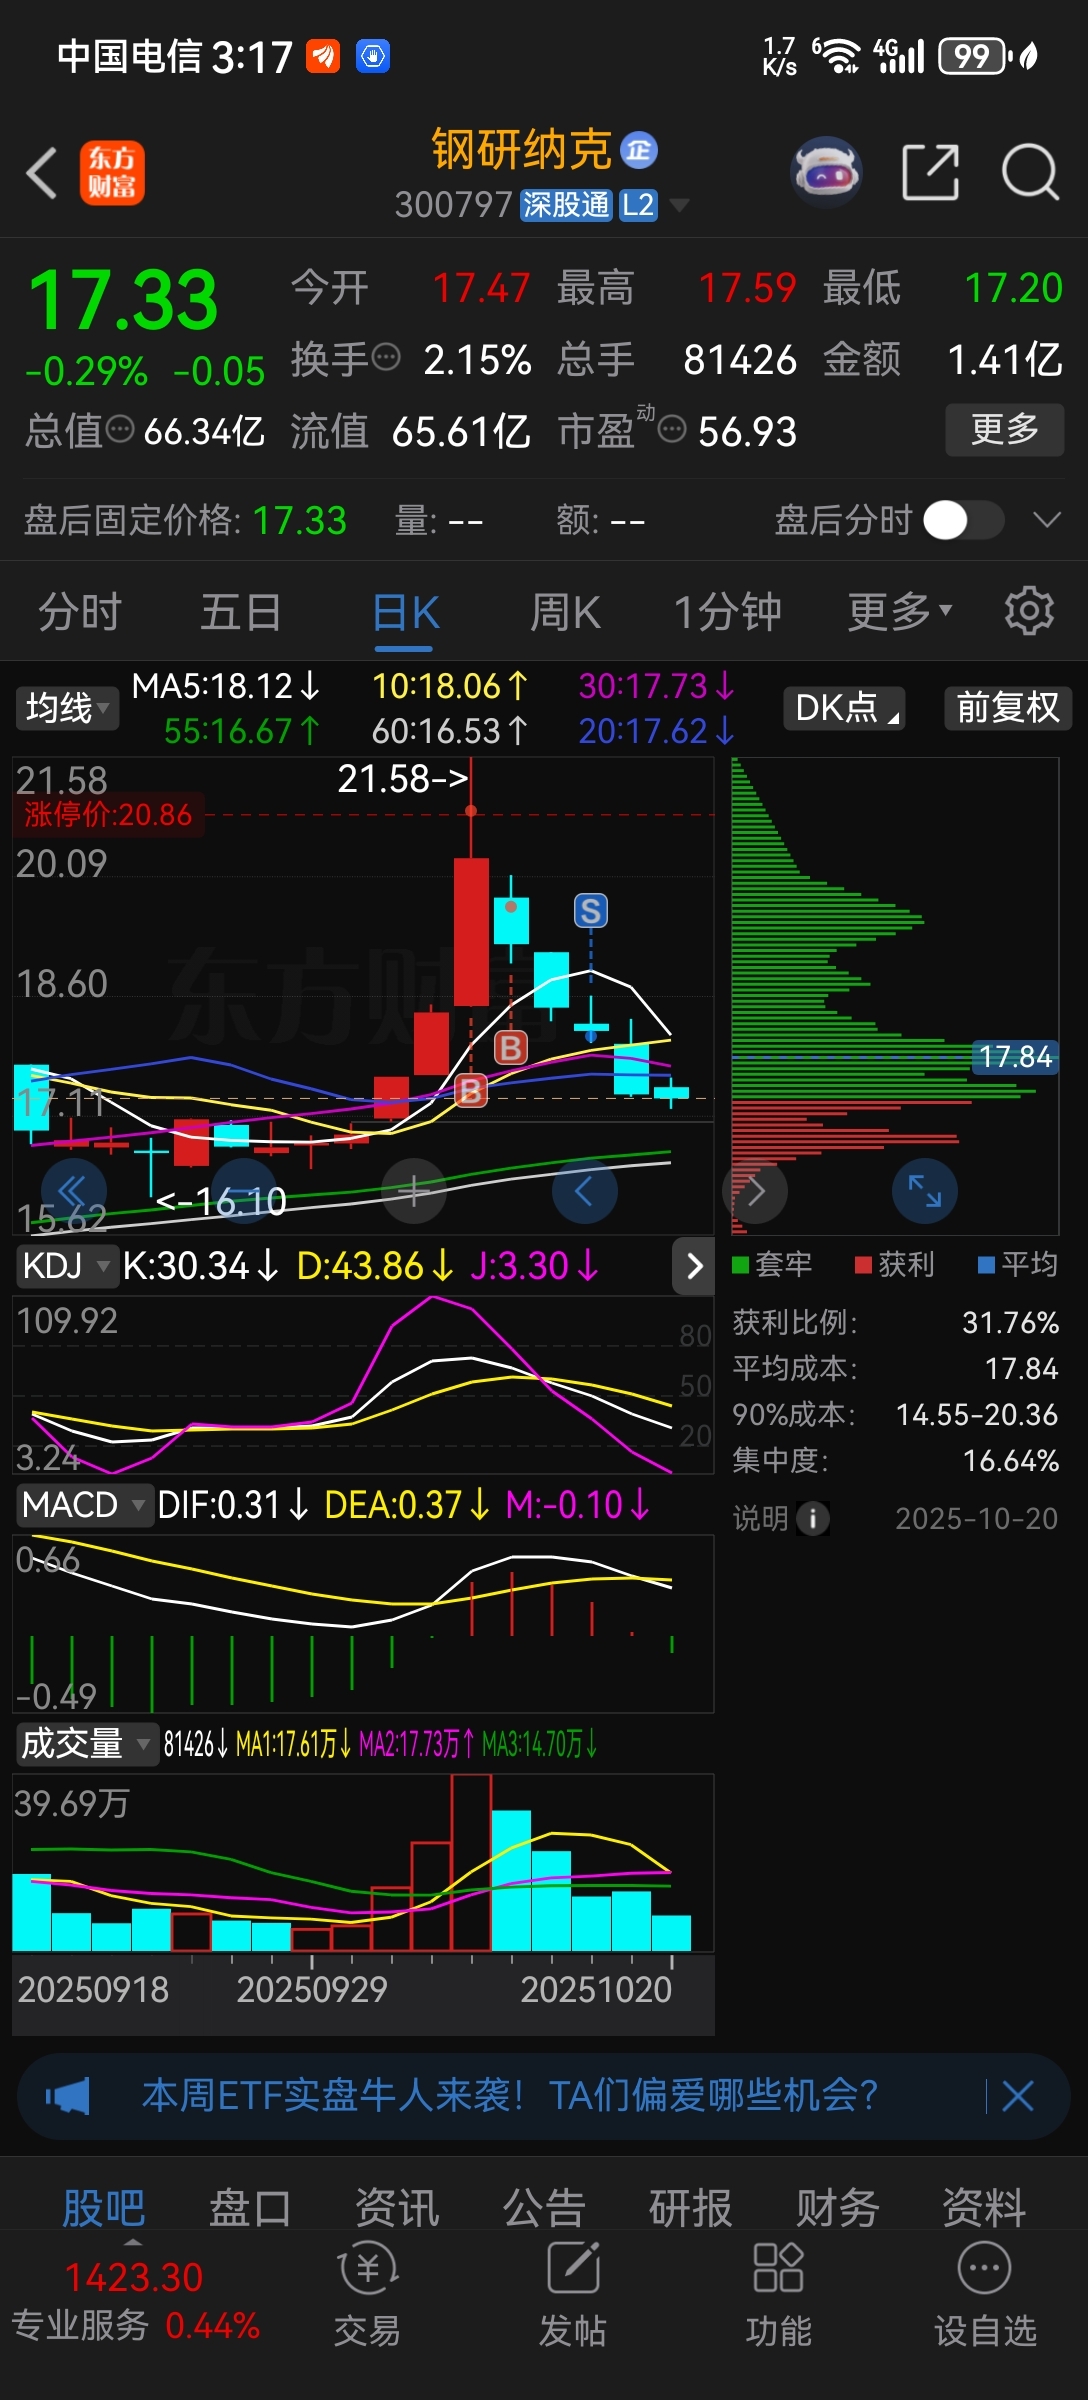Zoom in chart with plus button
Viewport: 1088px width, 2400px height.
click(x=414, y=1191)
